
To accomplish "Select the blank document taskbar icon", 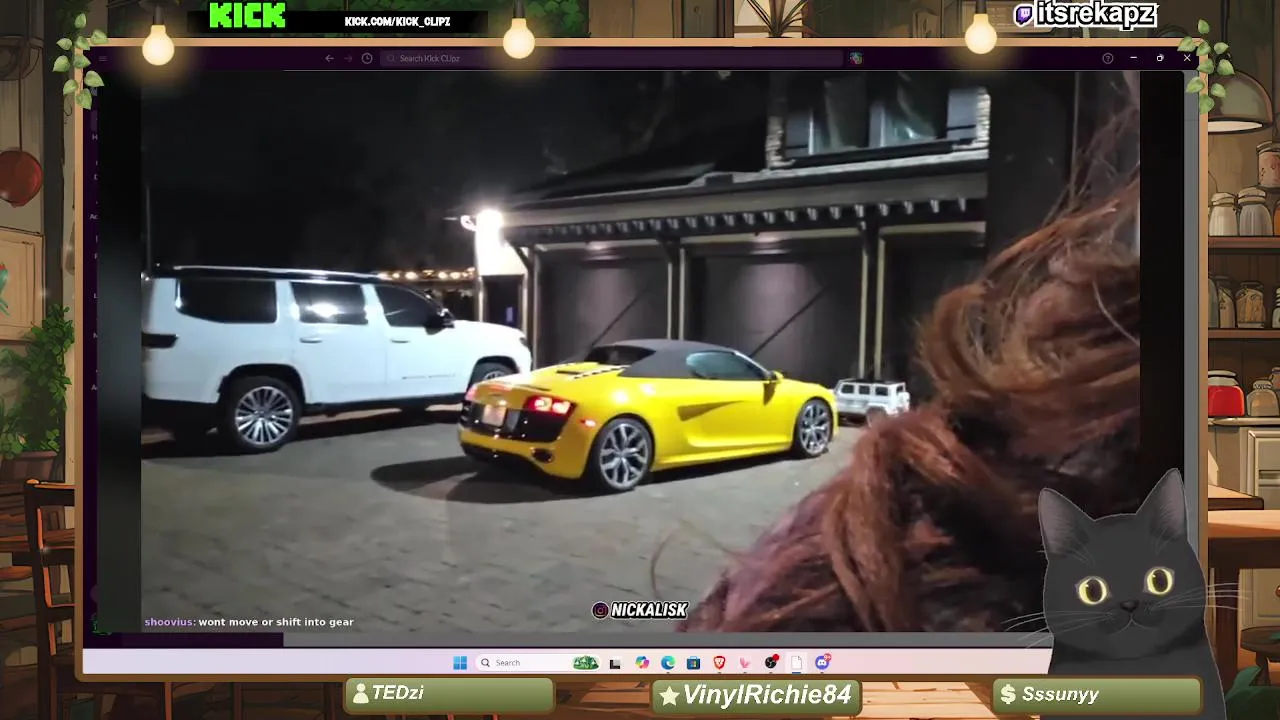I will click(x=797, y=662).
